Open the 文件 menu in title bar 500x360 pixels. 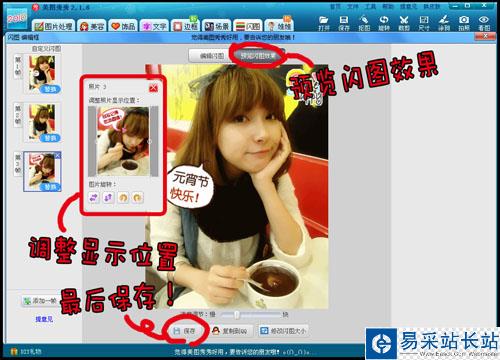point(353,6)
